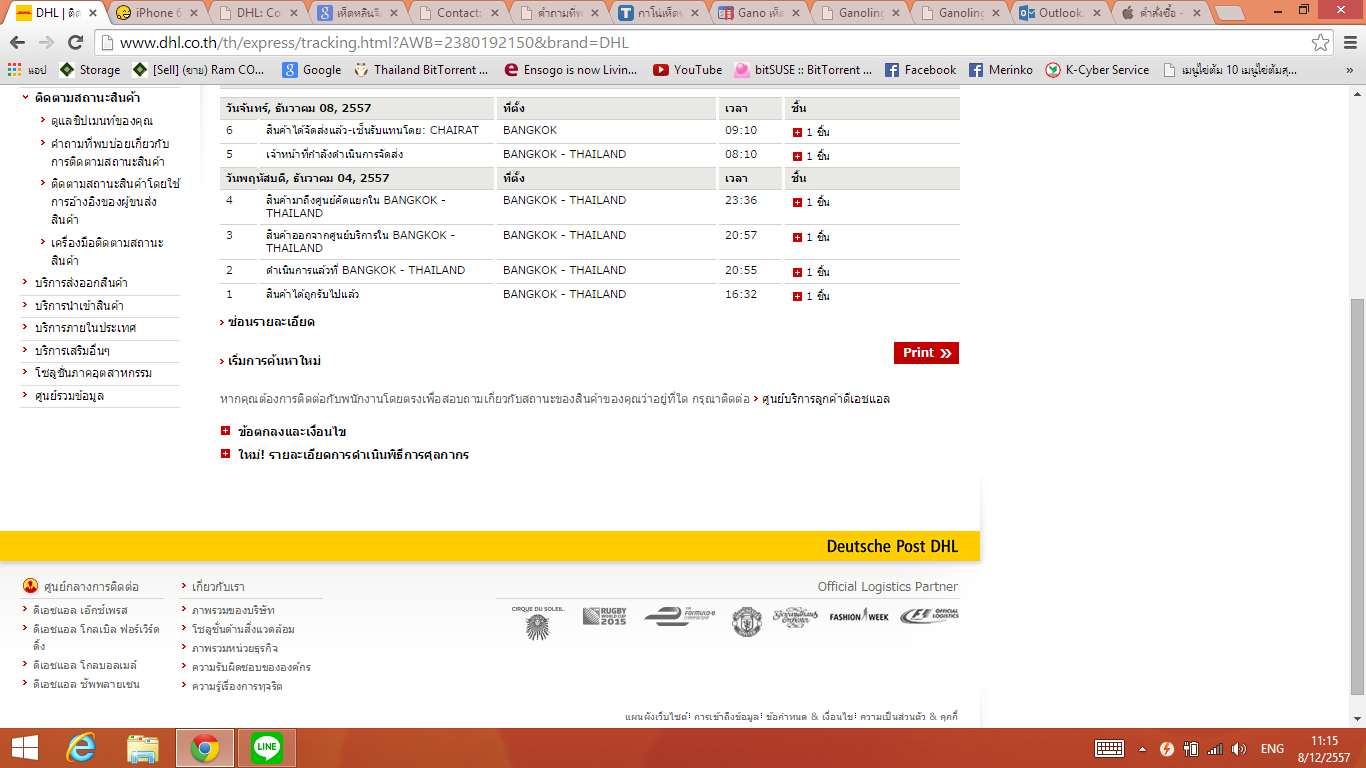Open ภาพรวมของบริษัท footer link
Screen dimensions: 1366x768
[233, 610]
